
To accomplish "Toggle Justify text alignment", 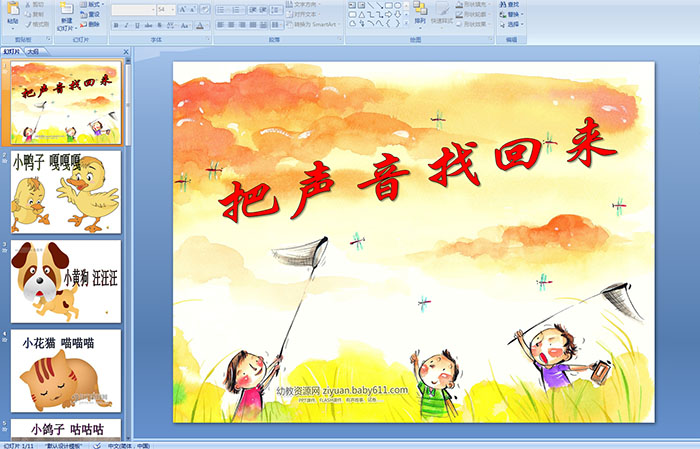I will tap(253, 25).
